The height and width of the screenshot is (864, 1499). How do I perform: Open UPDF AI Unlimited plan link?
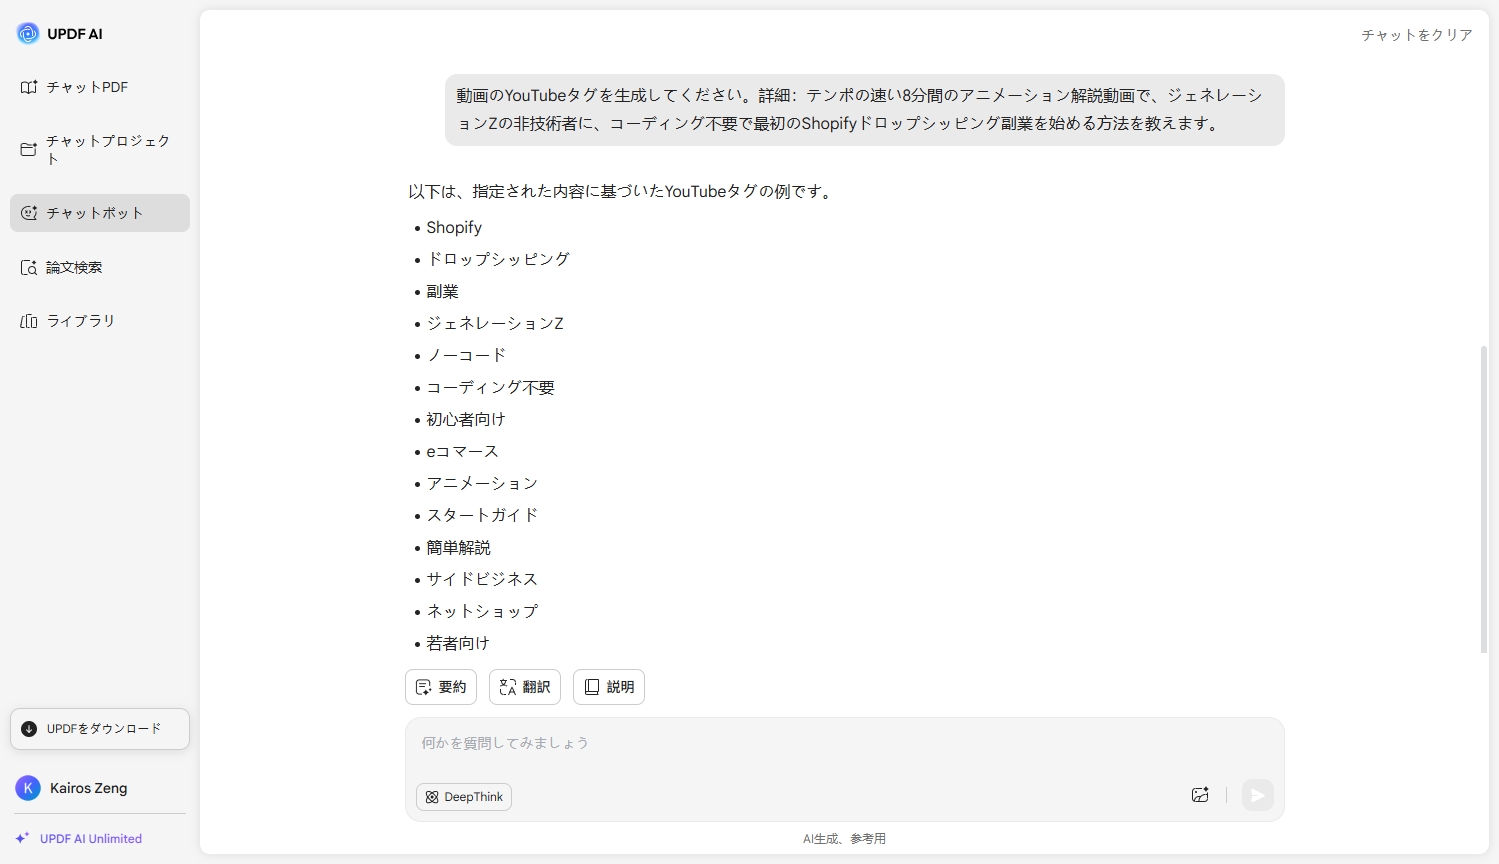pos(91,839)
